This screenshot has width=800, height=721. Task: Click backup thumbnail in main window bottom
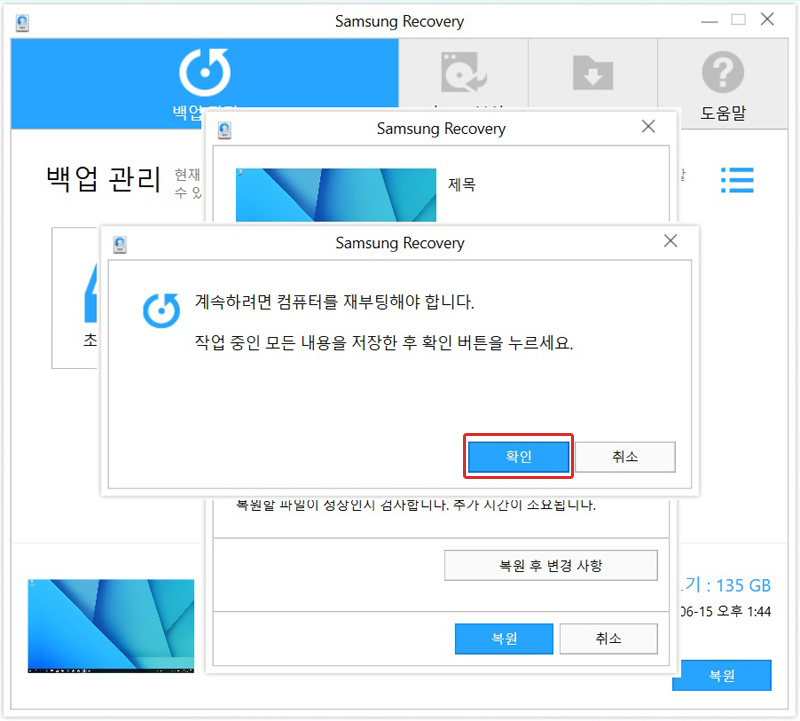(111, 626)
